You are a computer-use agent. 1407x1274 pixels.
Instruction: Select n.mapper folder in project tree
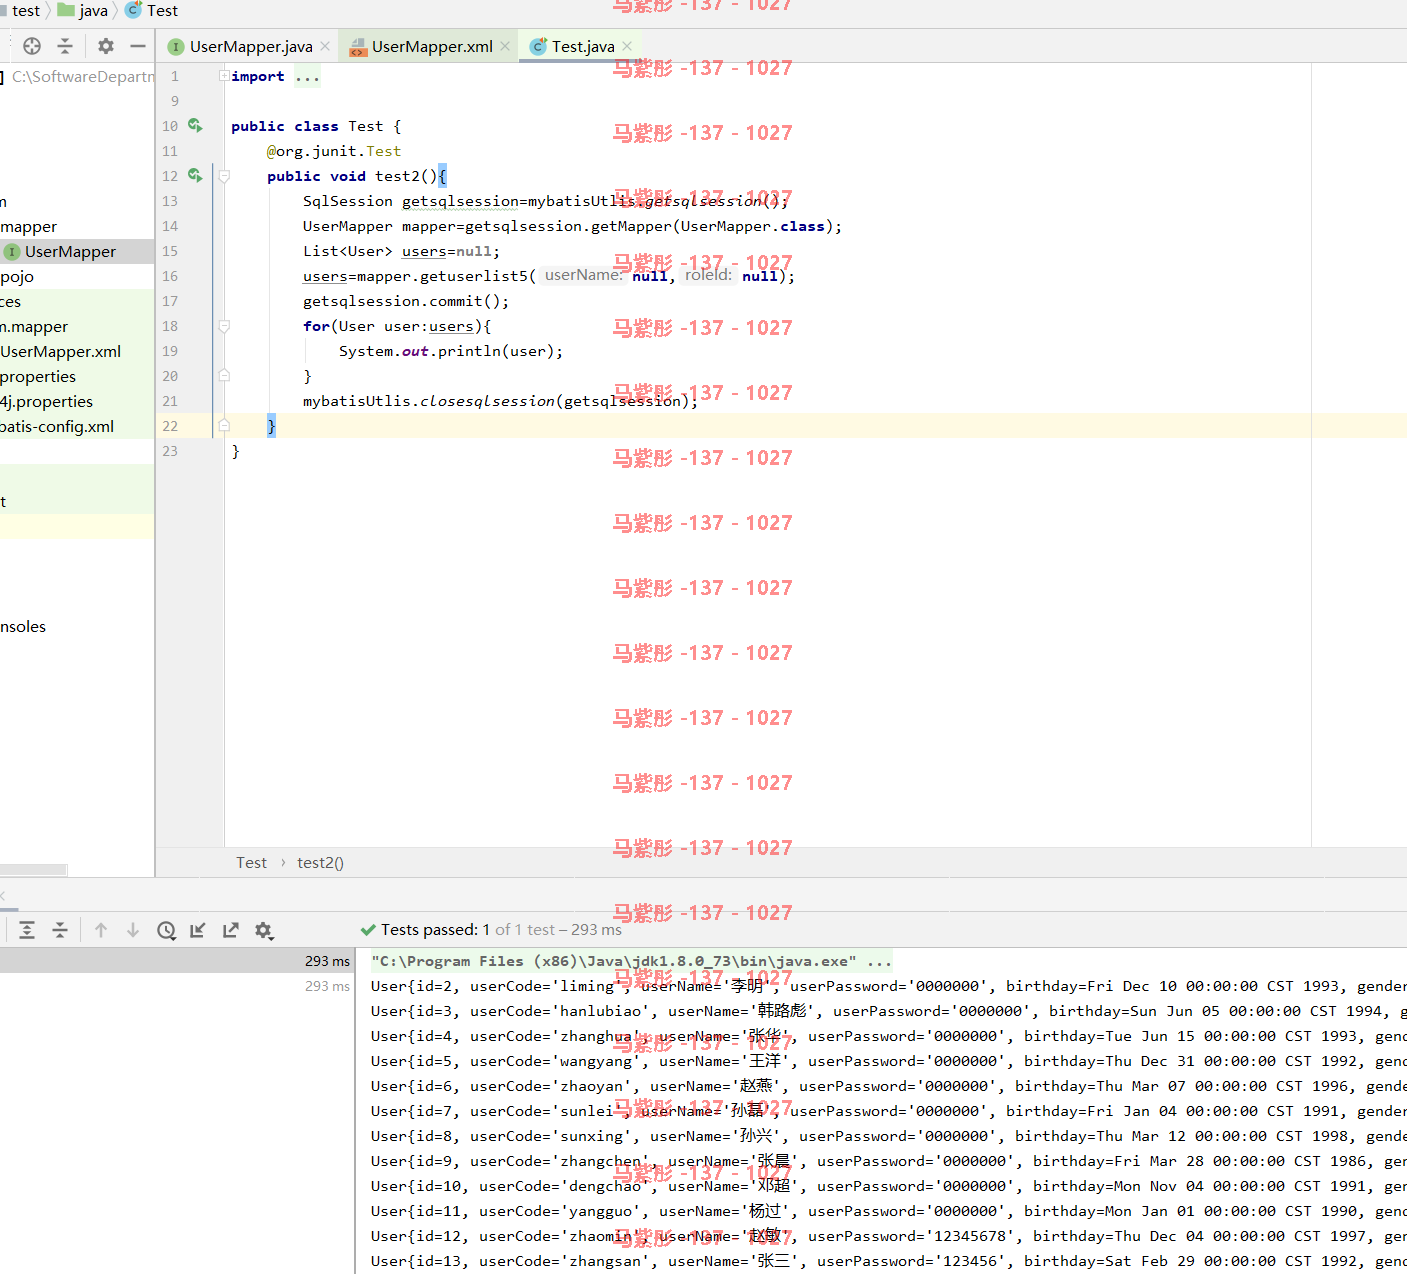77,326
